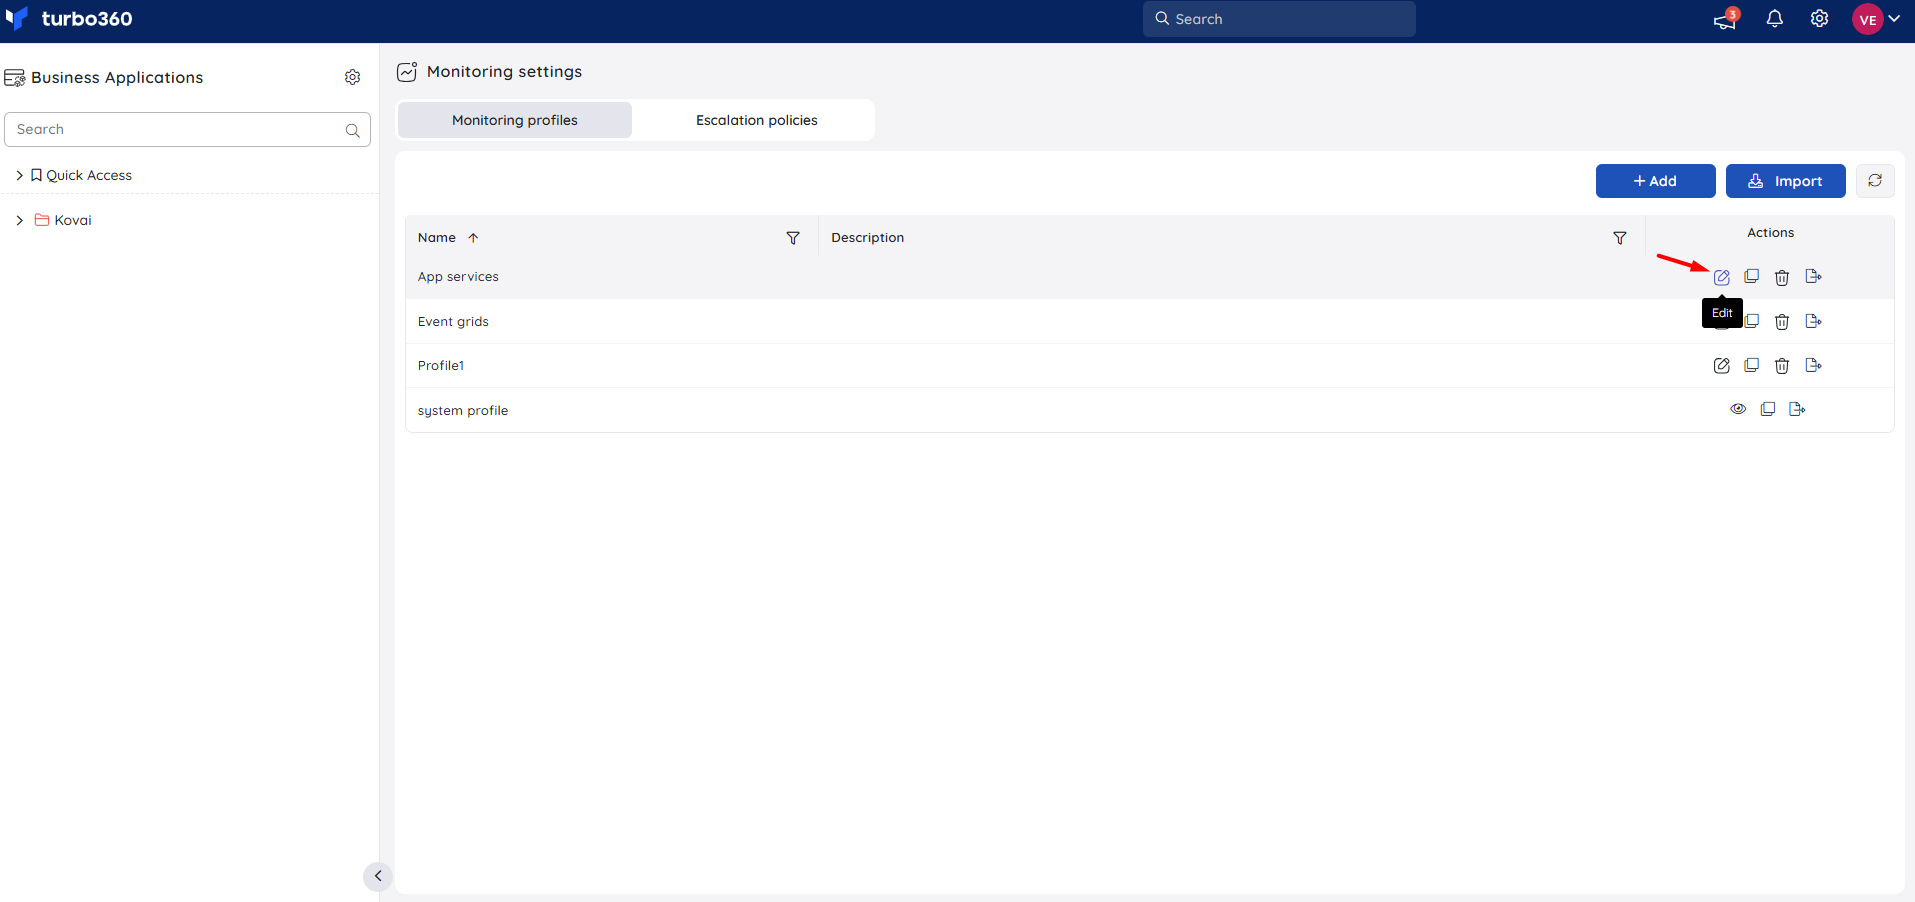Export the system profile
The height and width of the screenshot is (902, 1915).
pyautogui.click(x=1797, y=409)
